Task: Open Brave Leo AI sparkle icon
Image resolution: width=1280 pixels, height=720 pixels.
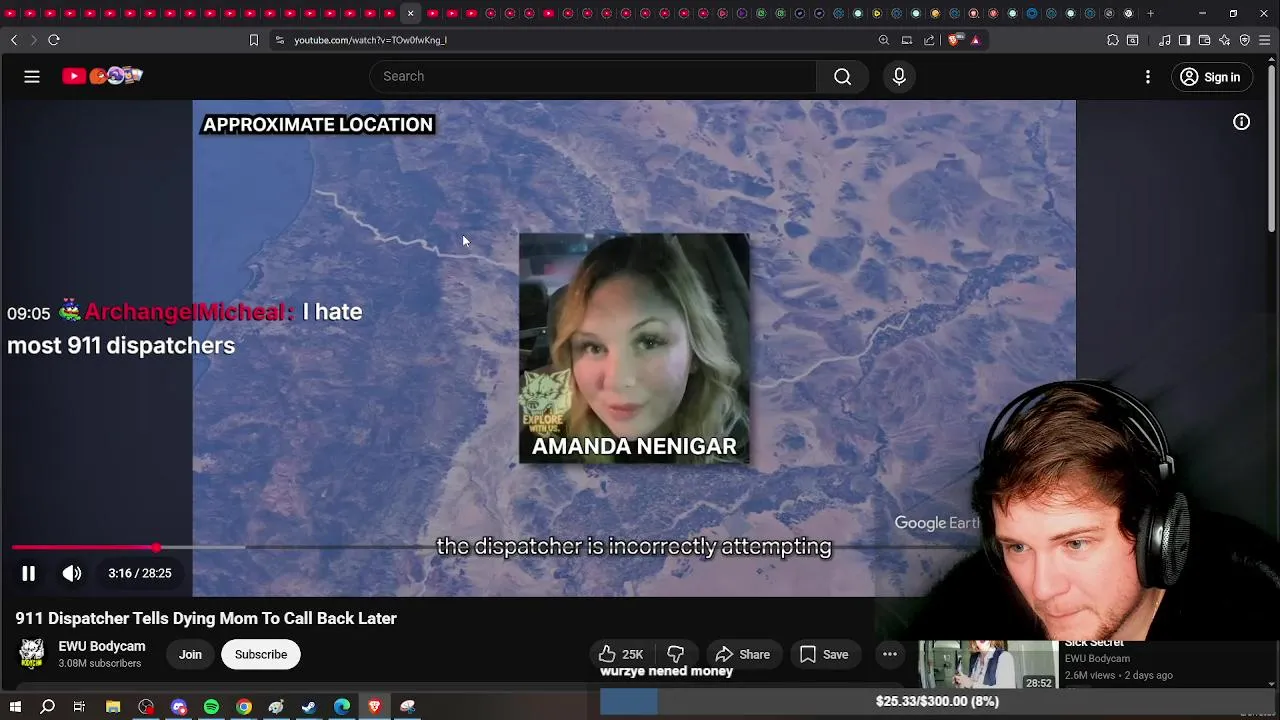Action: 1225,40
